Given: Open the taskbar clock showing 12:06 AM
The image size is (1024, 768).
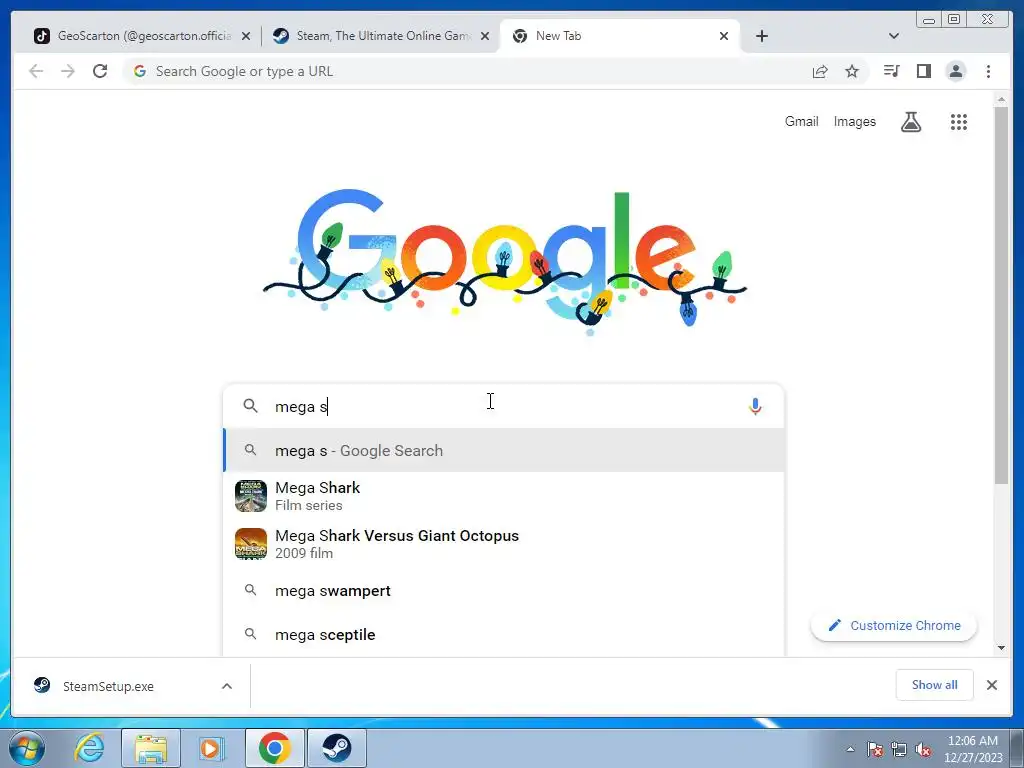Looking at the screenshot, I should [973, 749].
